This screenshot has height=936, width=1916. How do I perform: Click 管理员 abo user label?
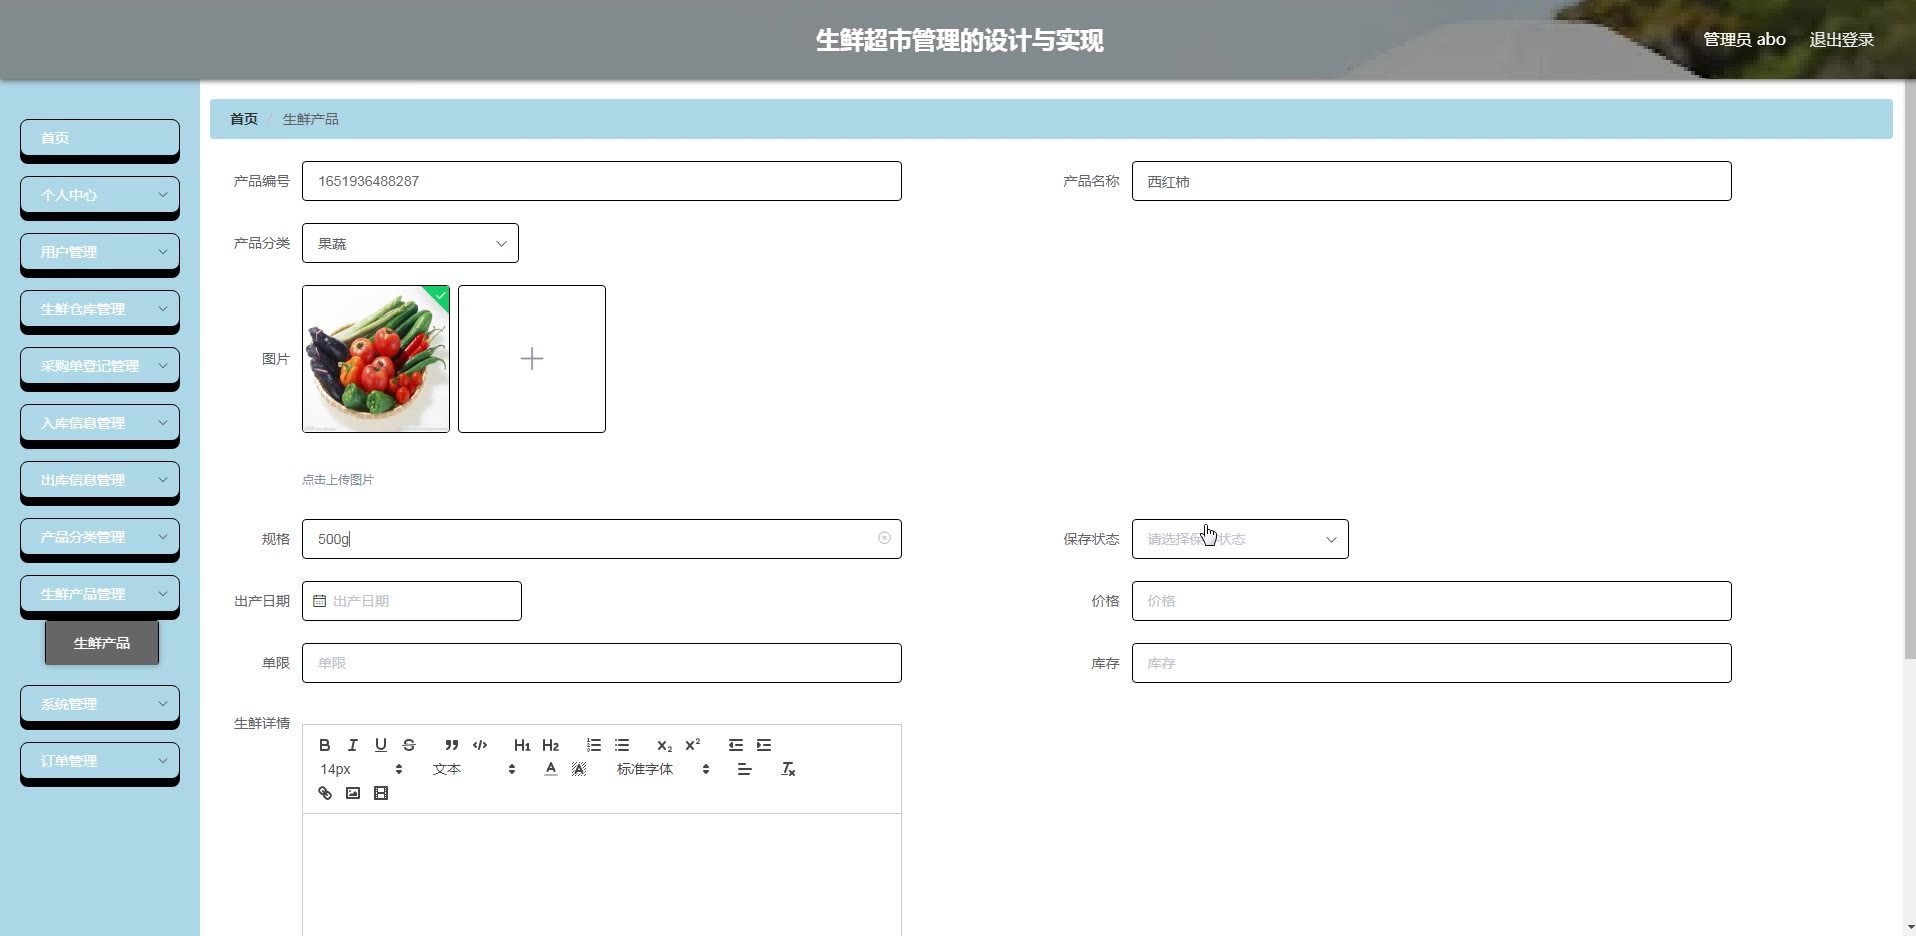pos(1744,39)
